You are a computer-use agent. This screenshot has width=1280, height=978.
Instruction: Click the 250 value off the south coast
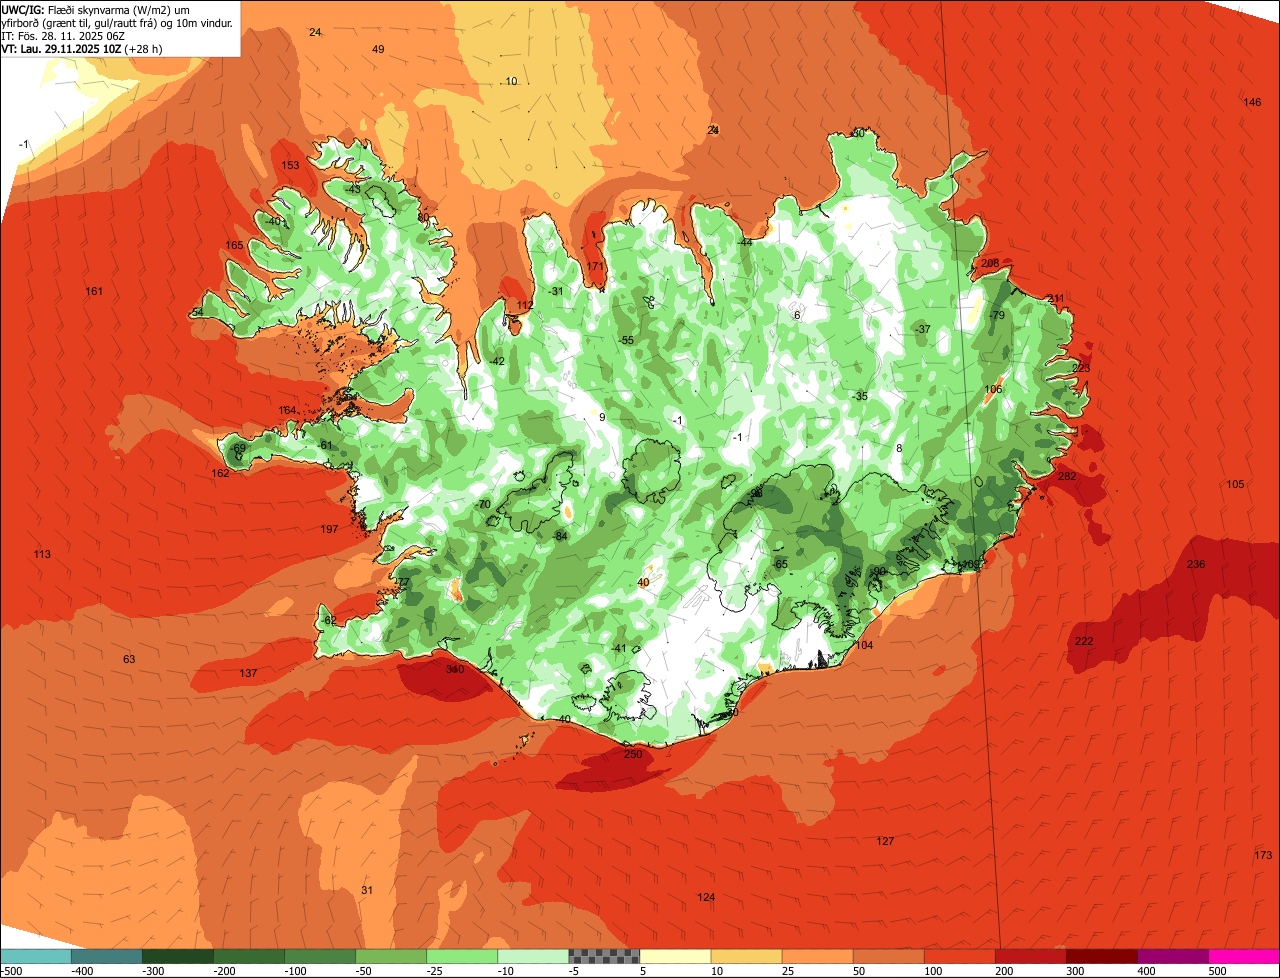pyautogui.click(x=633, y=754)
